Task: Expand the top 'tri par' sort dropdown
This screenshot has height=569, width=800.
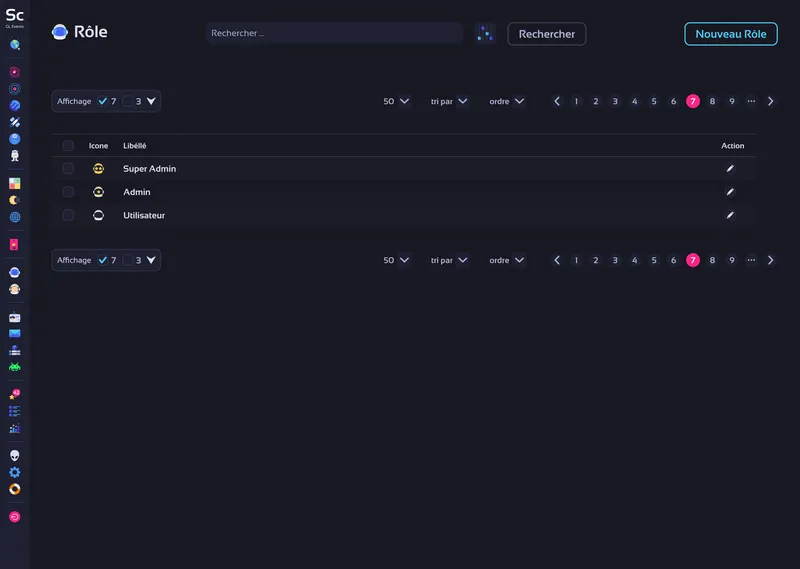Action: (449, 101)
